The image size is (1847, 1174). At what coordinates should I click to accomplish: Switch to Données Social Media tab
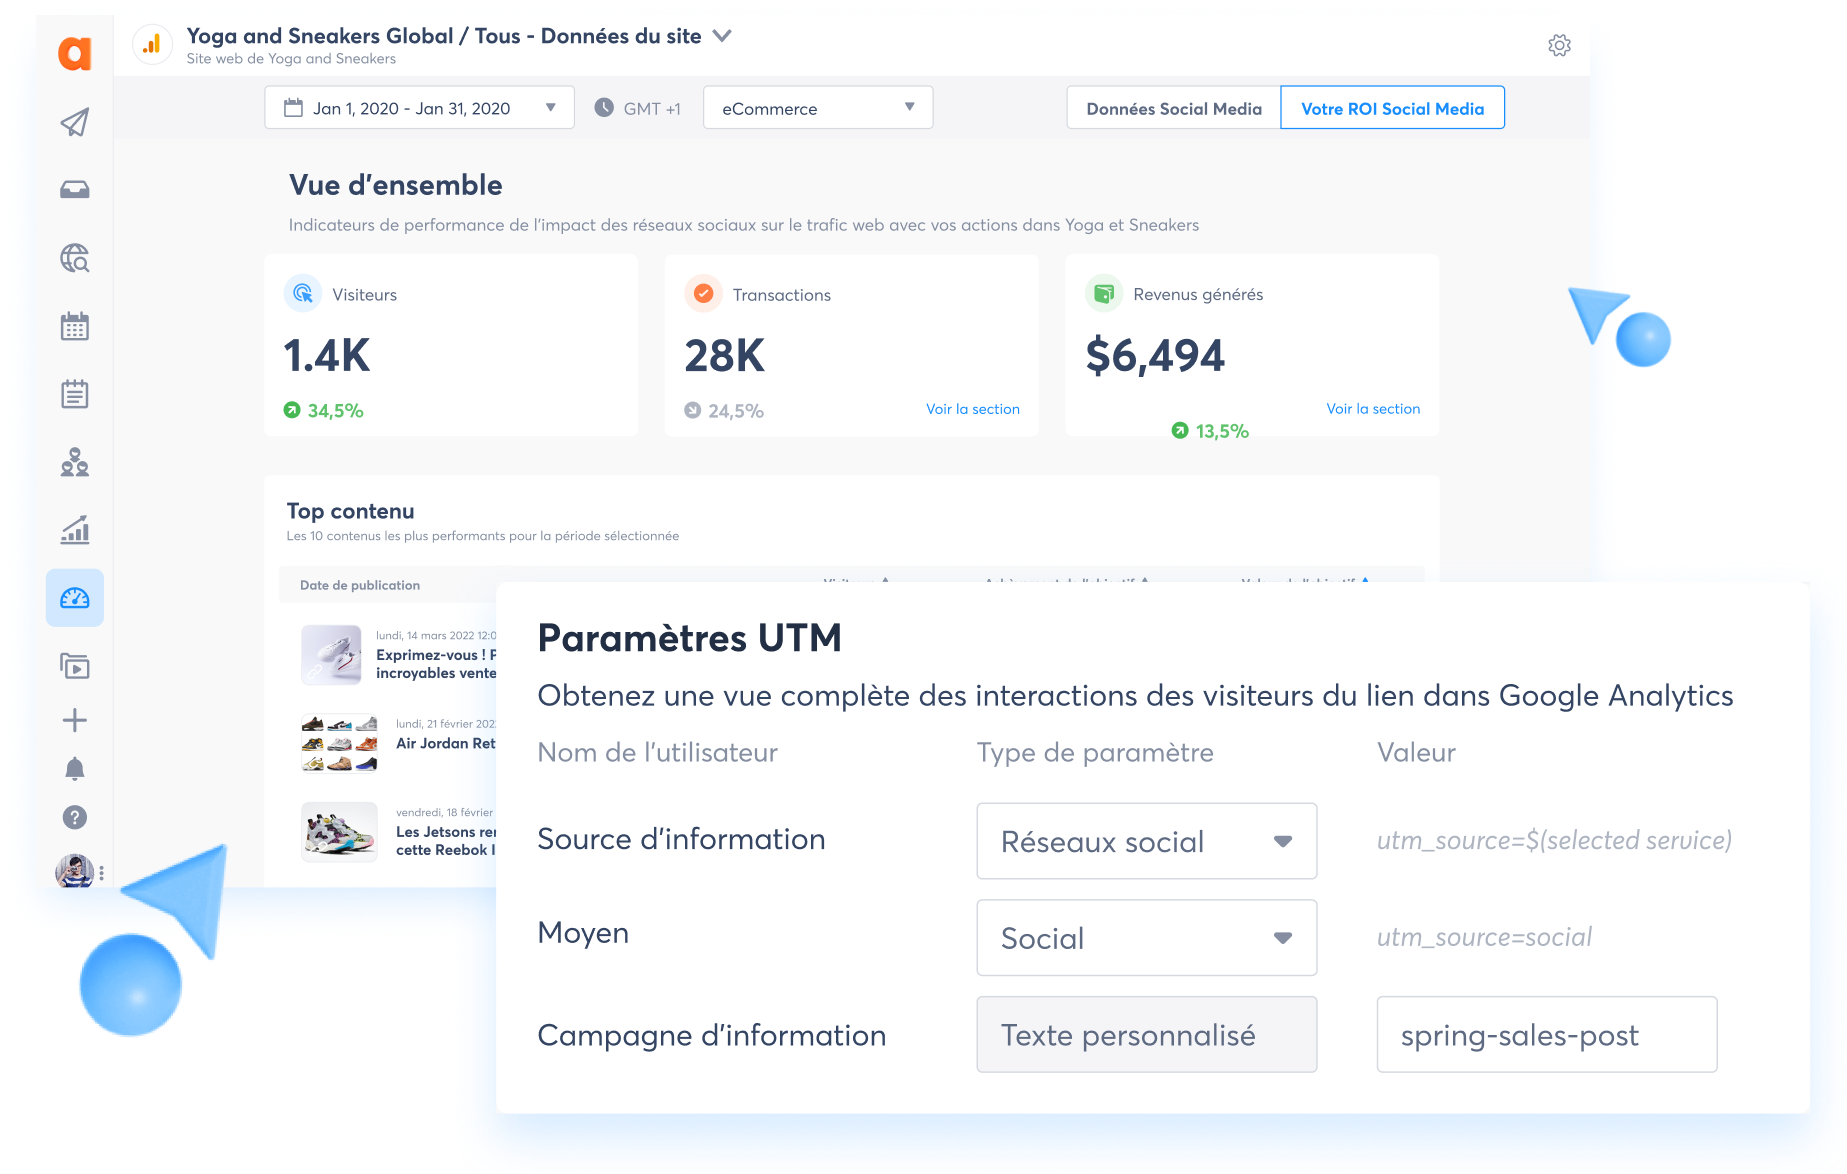pos(1173,108)
